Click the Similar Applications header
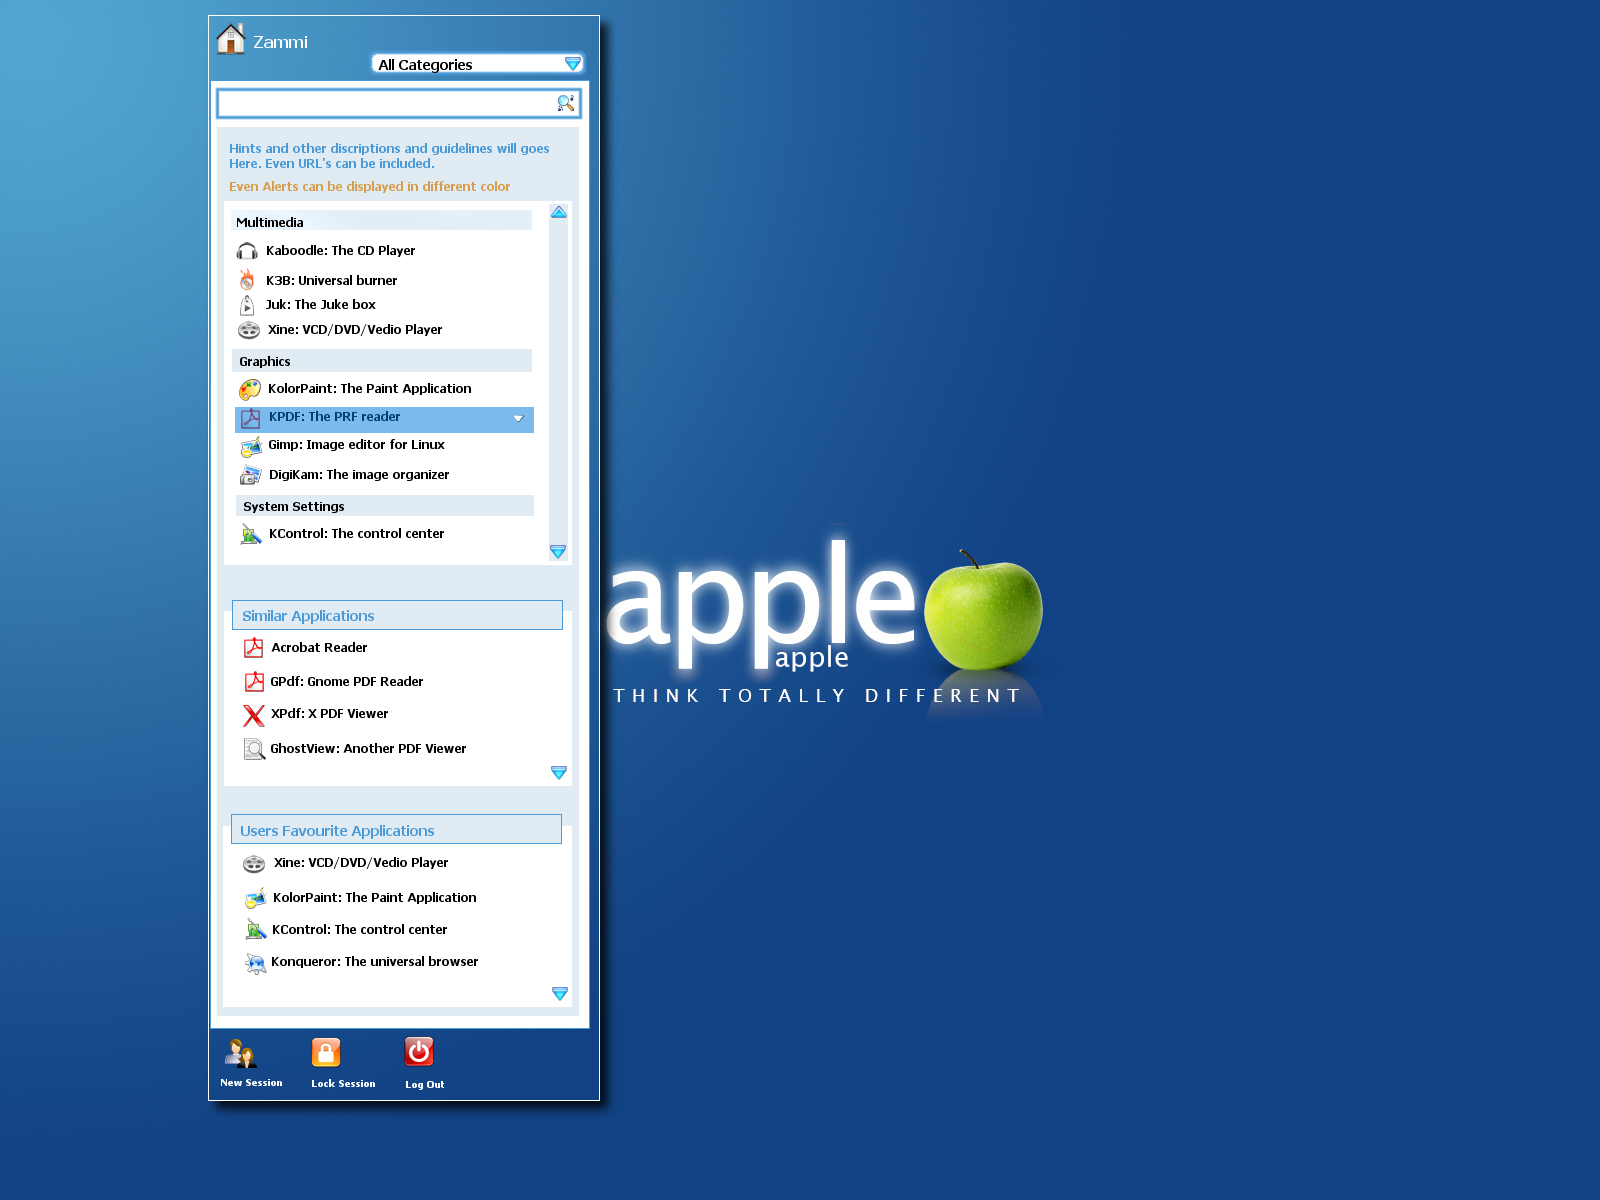 pyautogui.click(x=397, y=615)
